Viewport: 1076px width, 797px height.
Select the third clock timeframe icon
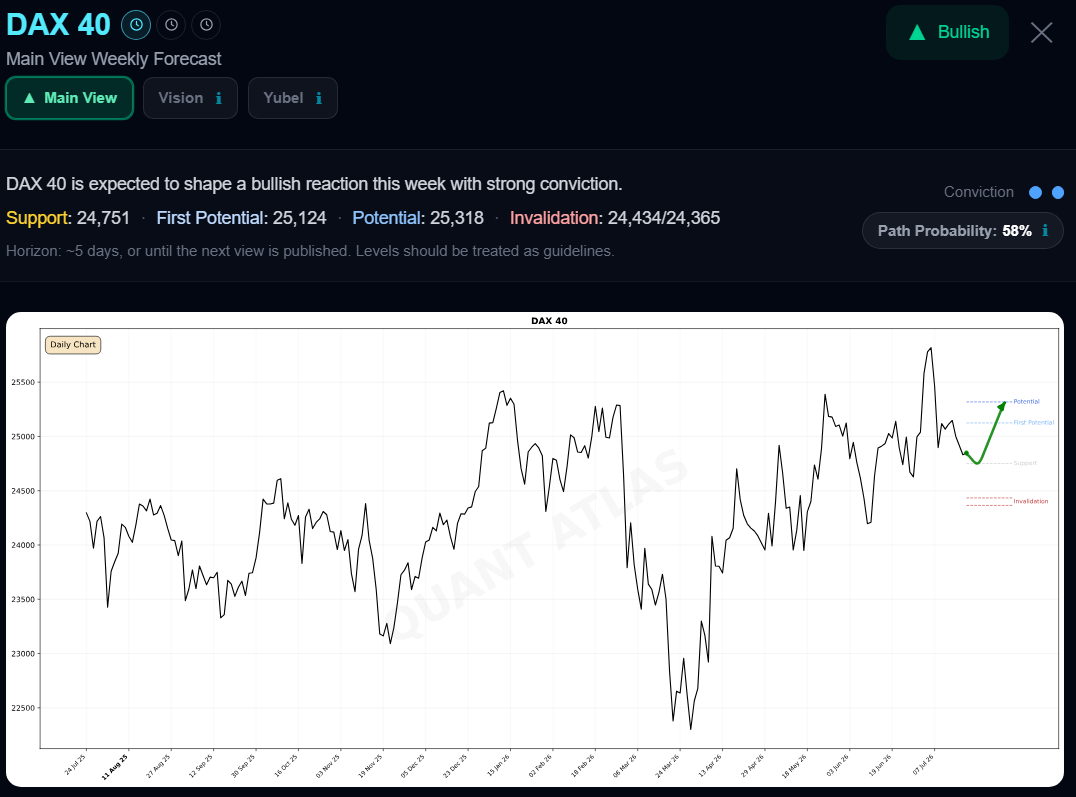[x=207, y=25]
